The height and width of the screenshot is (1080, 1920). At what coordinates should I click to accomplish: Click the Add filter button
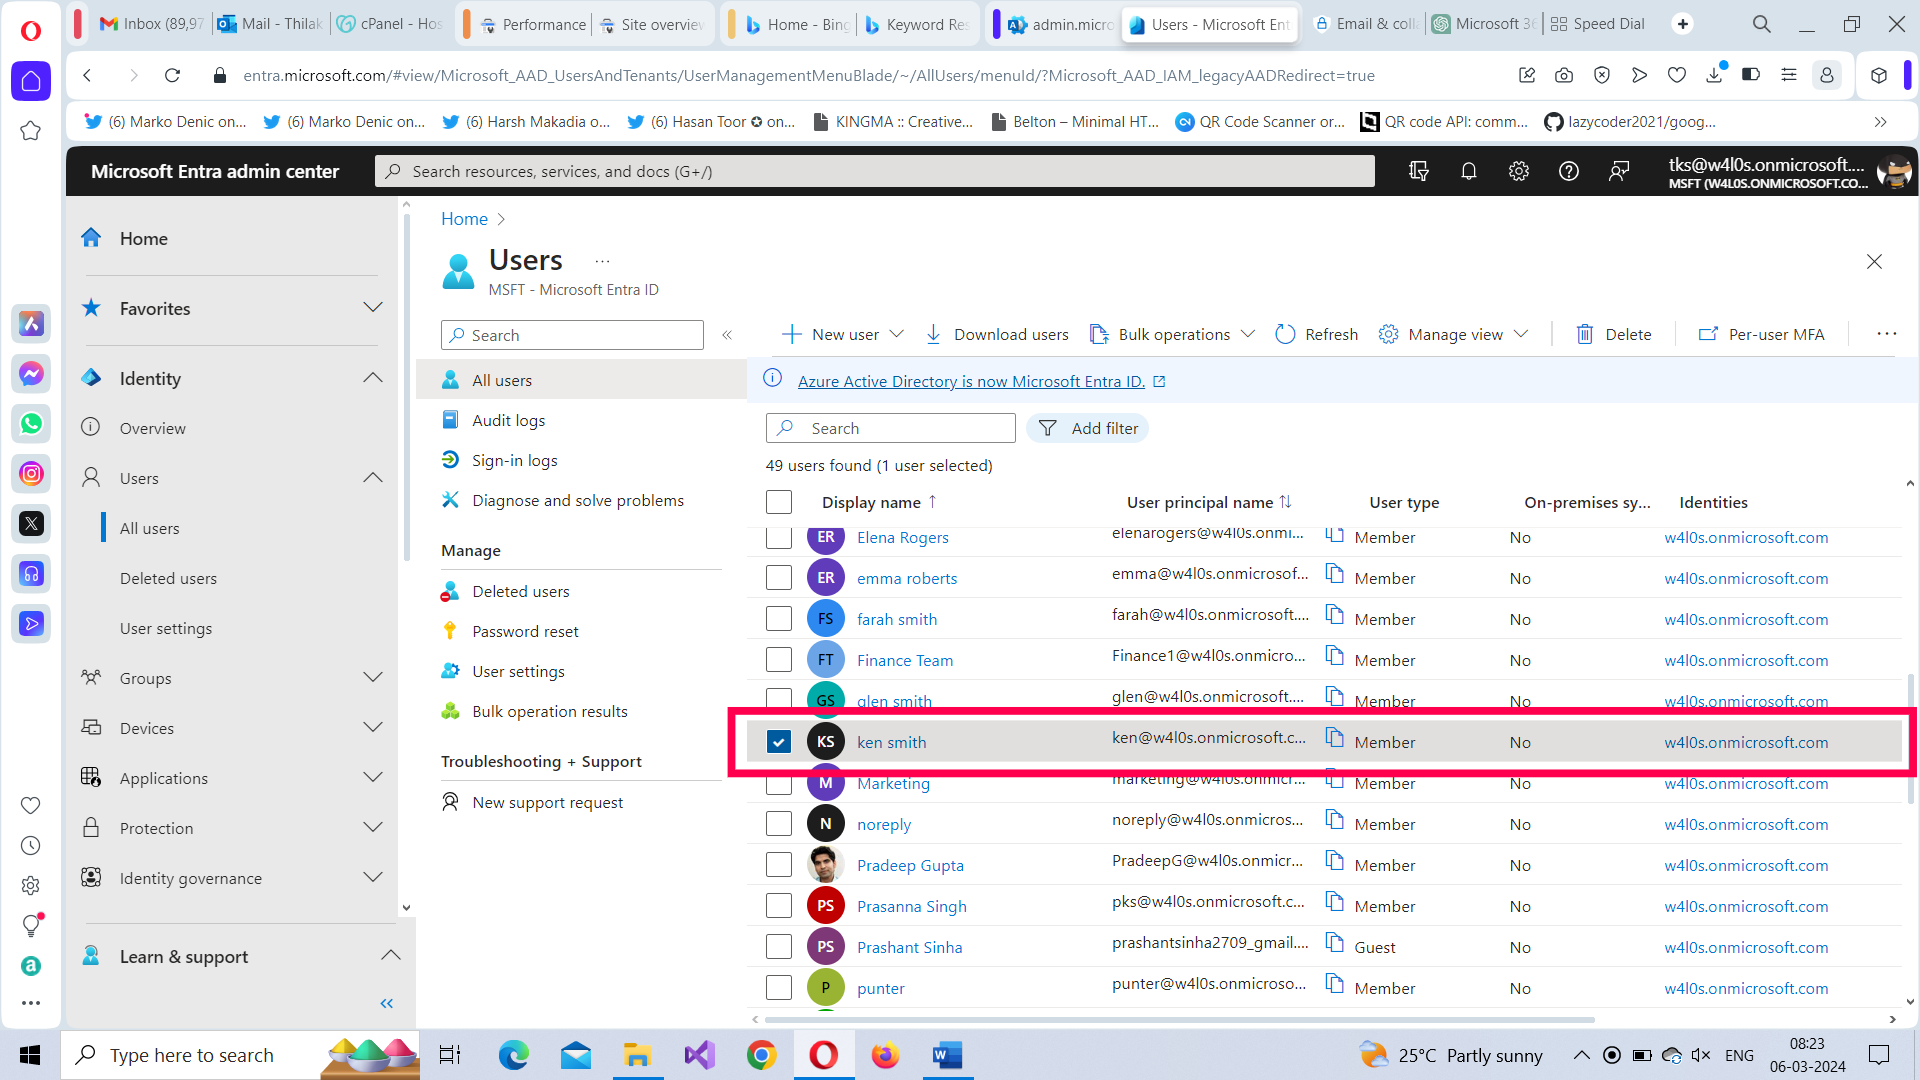[x=1088, y=428]
